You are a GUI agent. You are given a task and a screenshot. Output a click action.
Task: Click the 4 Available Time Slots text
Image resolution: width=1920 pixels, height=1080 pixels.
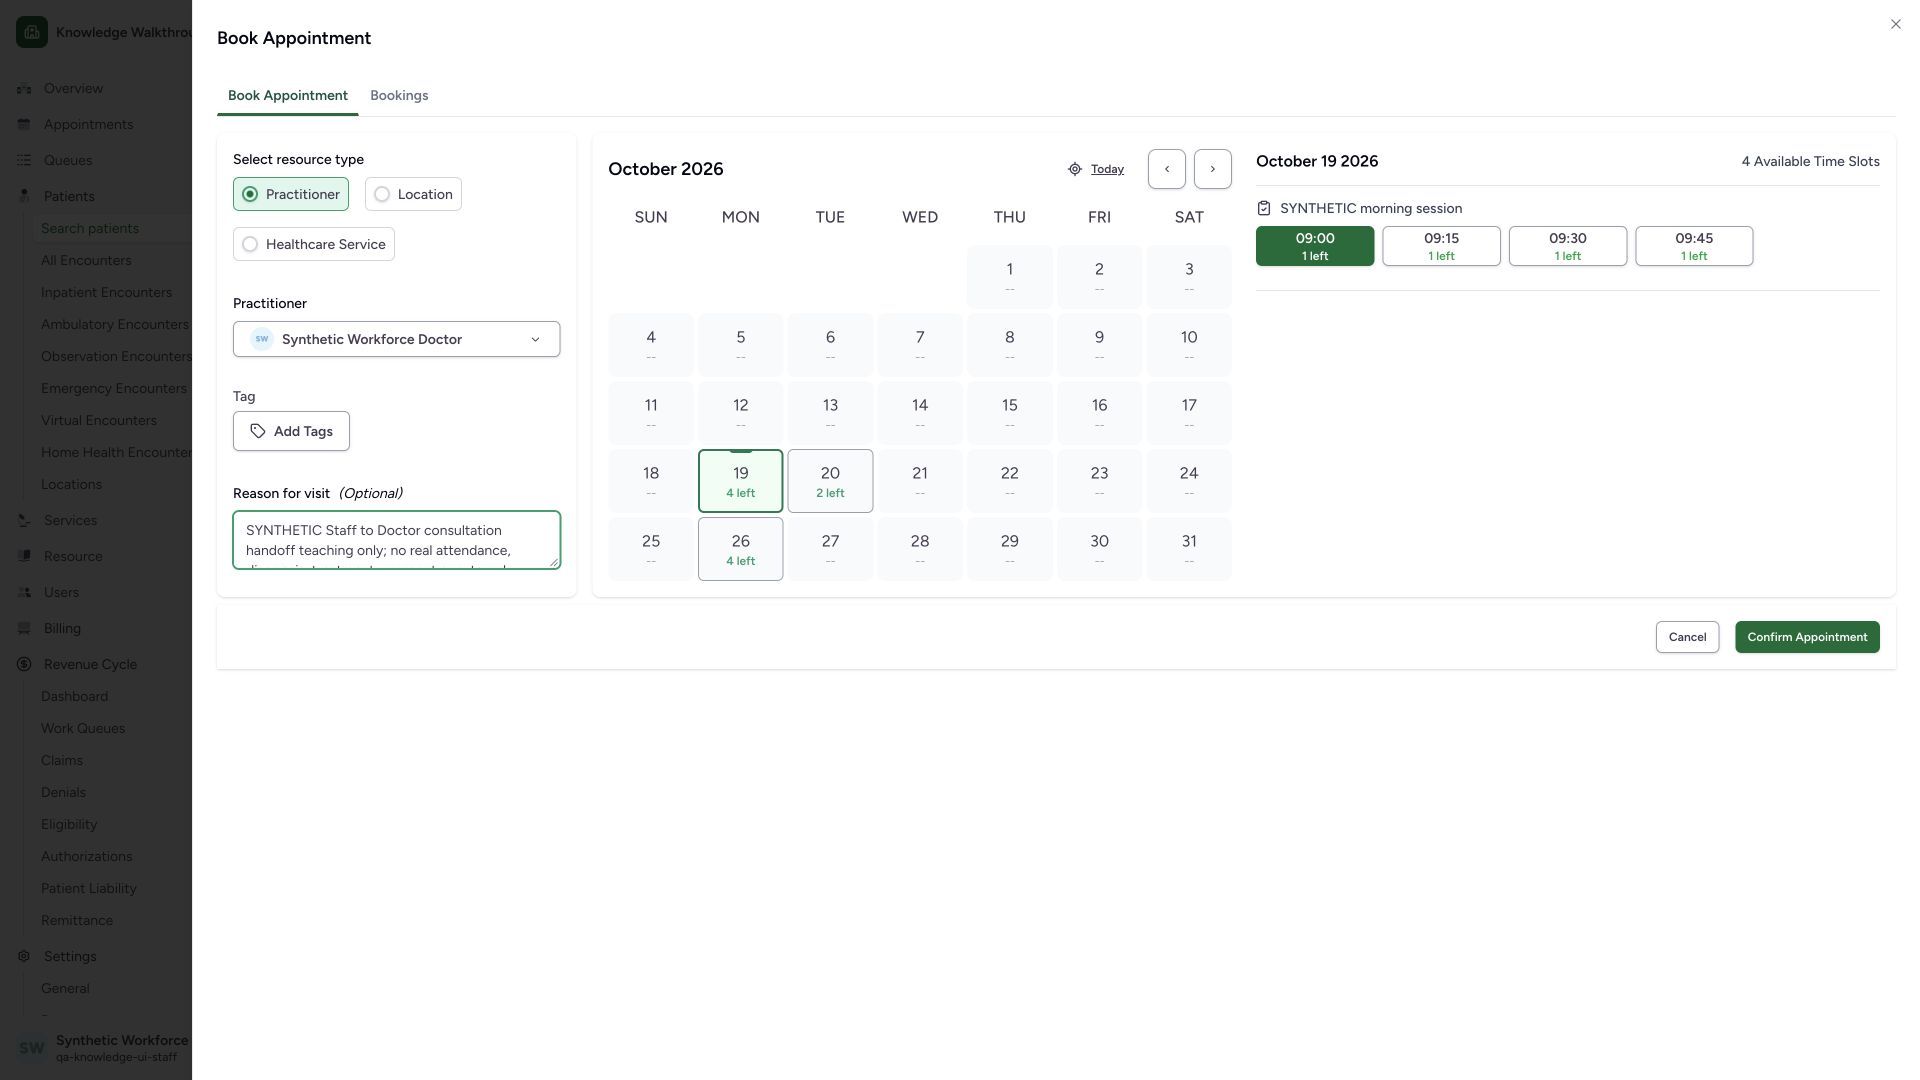1810,161
